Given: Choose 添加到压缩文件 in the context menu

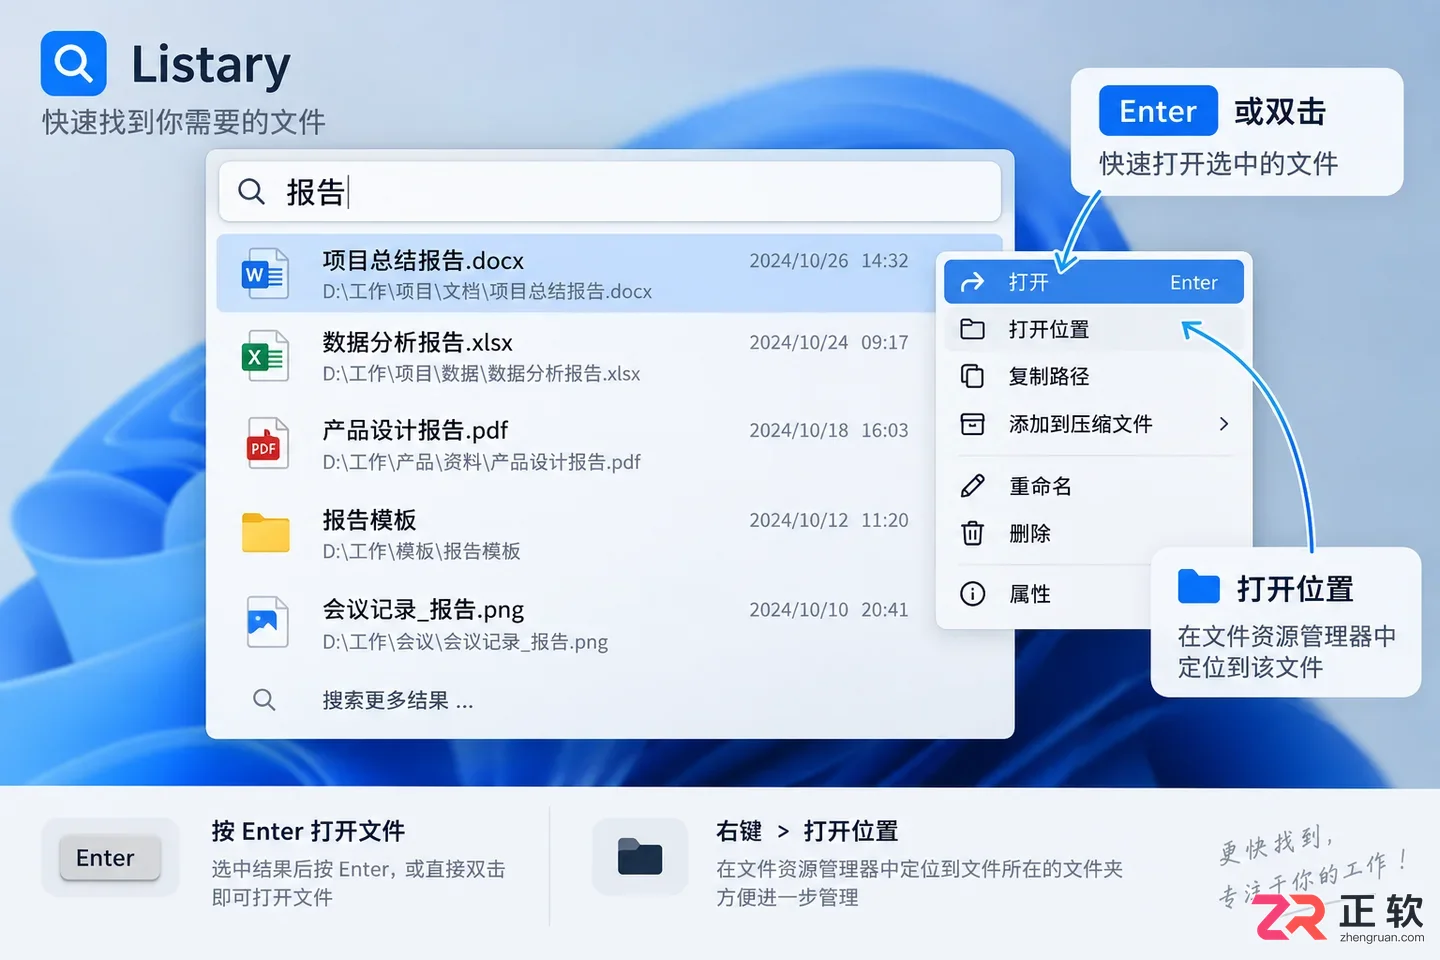Looking at the screenshot, I should (1094, 424).
